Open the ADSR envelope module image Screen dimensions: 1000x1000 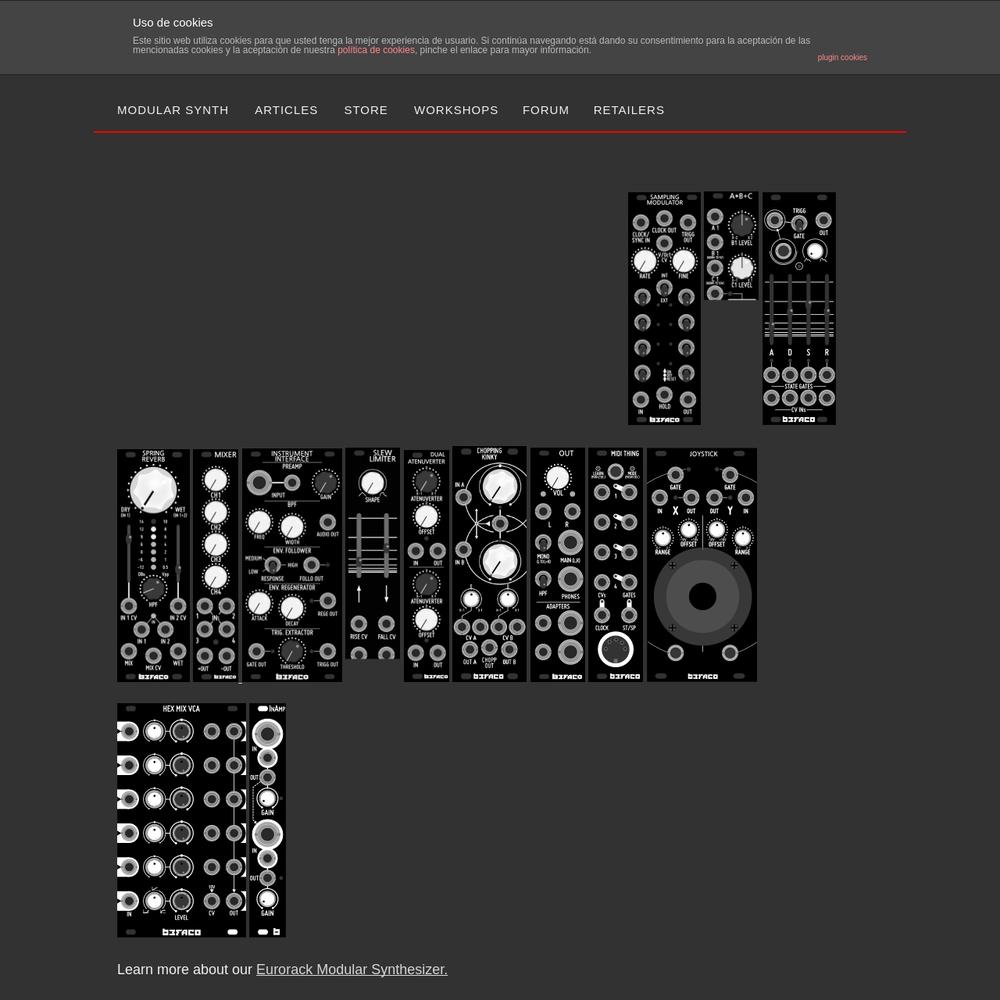coord(798,308)
